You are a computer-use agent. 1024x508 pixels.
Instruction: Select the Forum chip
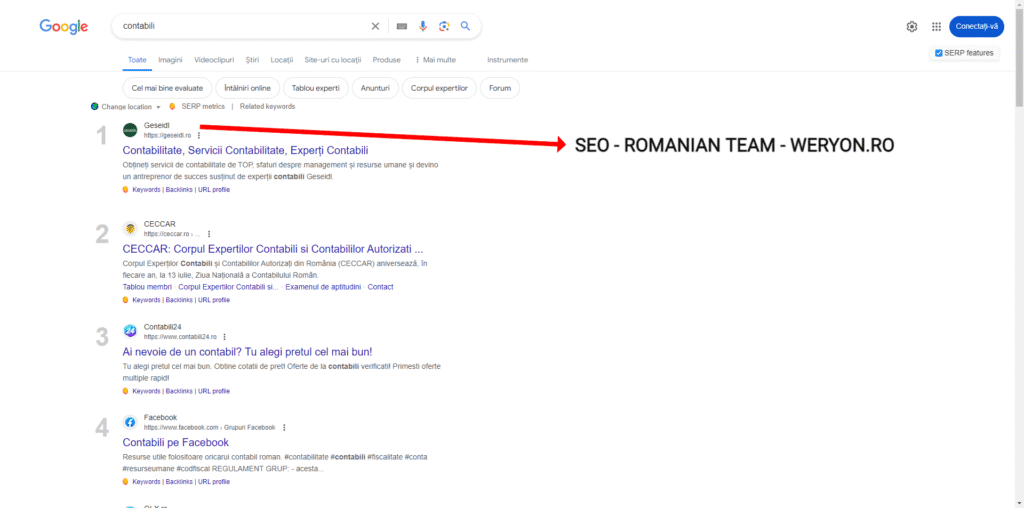pos(500,88)
